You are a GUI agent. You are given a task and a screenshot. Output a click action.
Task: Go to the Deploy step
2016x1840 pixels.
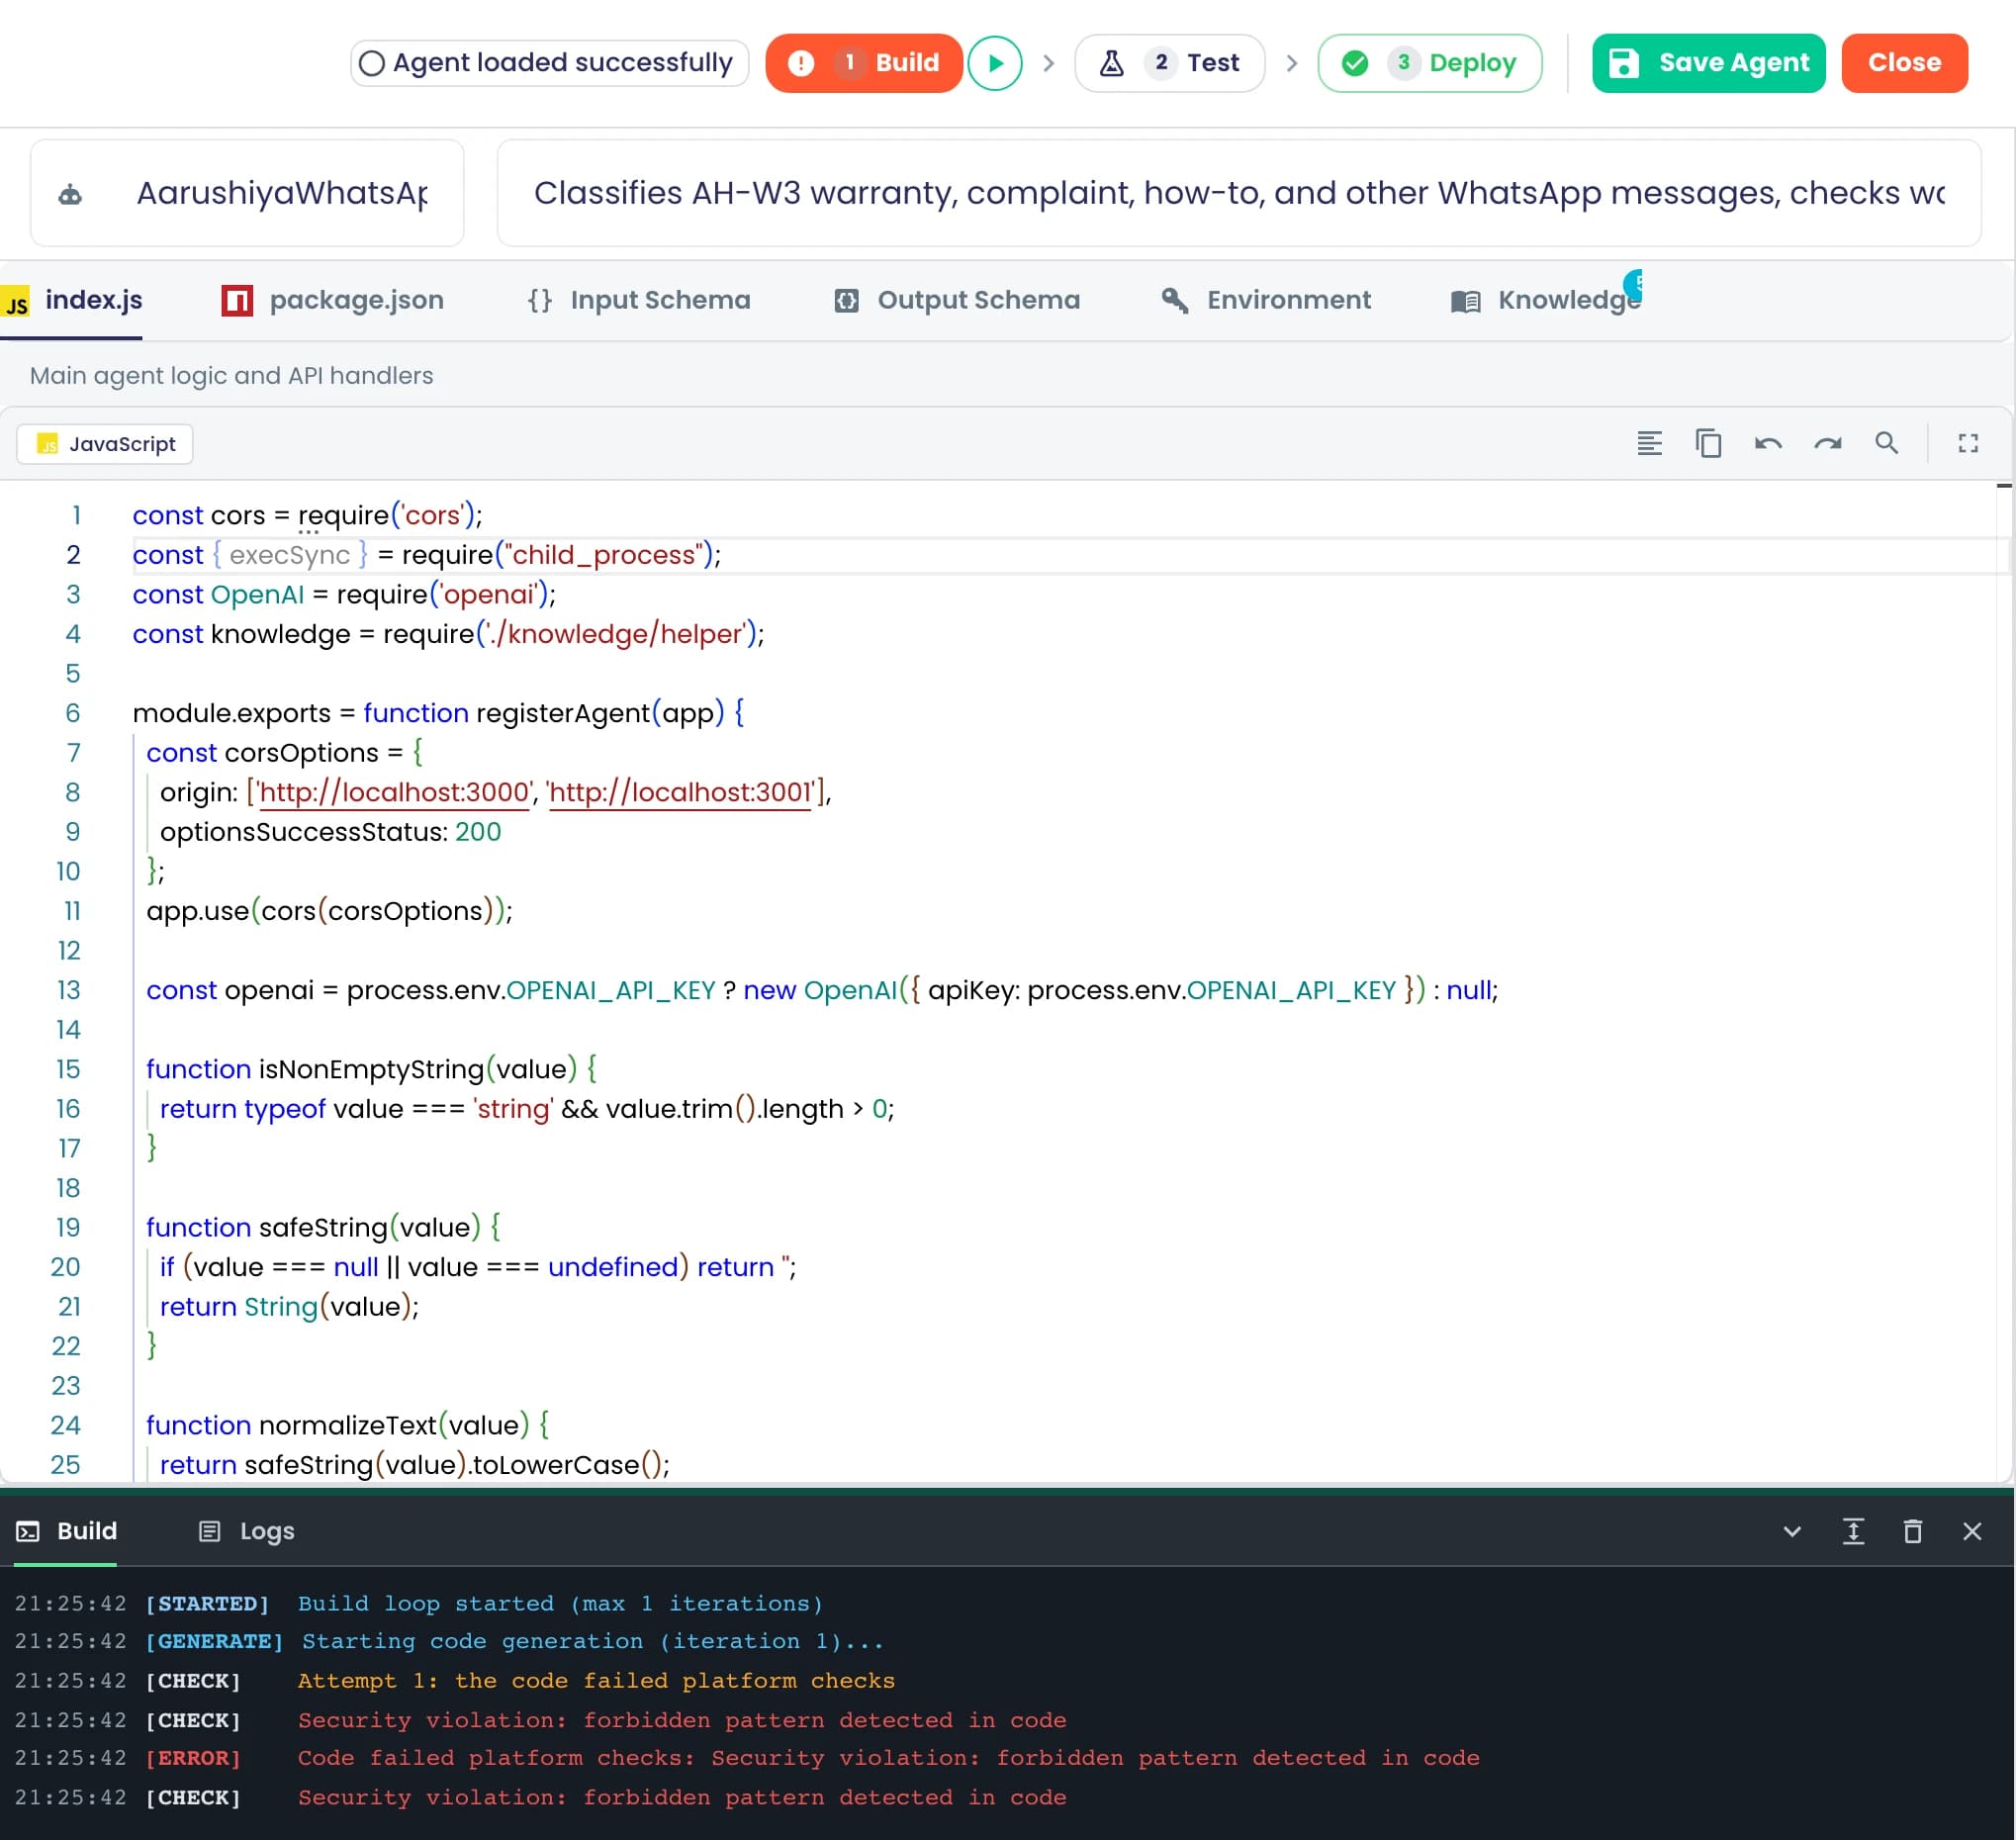(x=1429, y=63)
